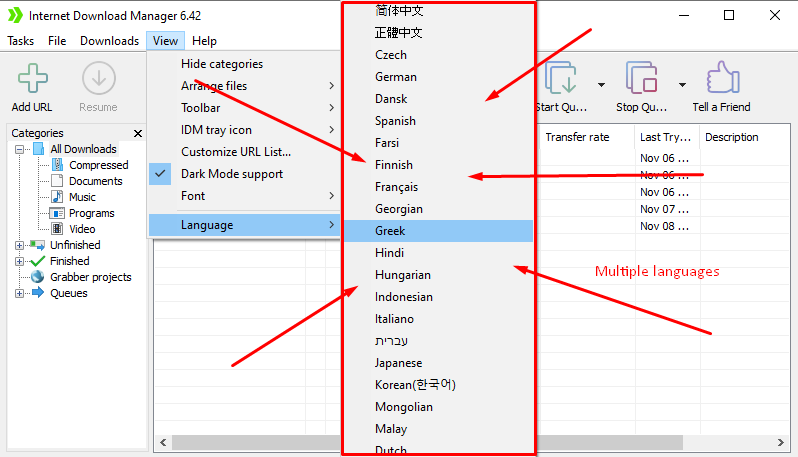This screenshot has width=798, height=457.
Task: Expand the Finished tree node
Action: pyautogui.click(x=19, y=262)
